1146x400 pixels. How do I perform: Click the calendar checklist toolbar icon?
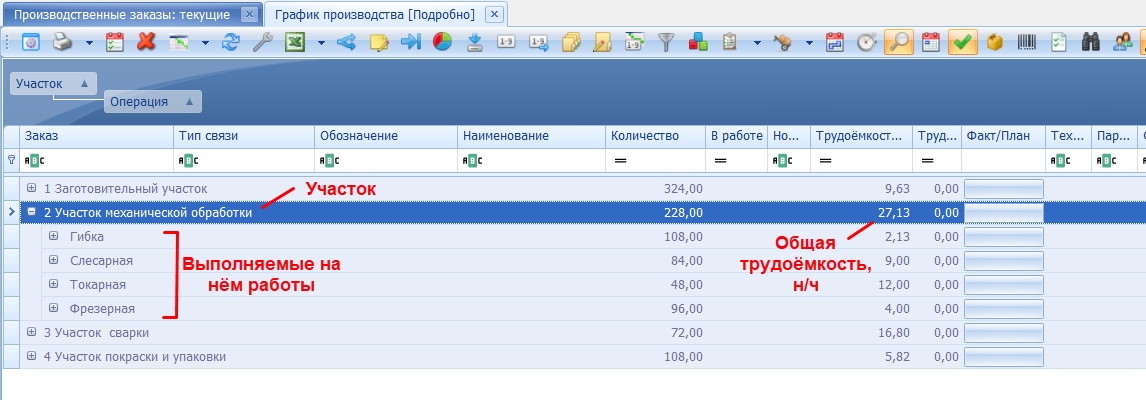[x=115, y=42]
